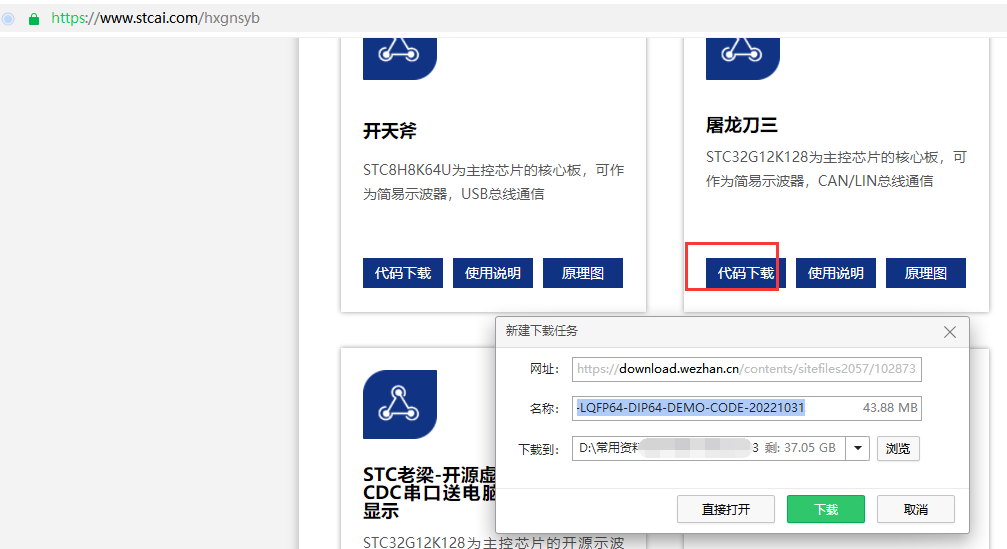1007x549 pixels.
Task: Click the 取消 cancel button
Action: pyautogui.click(x=916, y=509)
